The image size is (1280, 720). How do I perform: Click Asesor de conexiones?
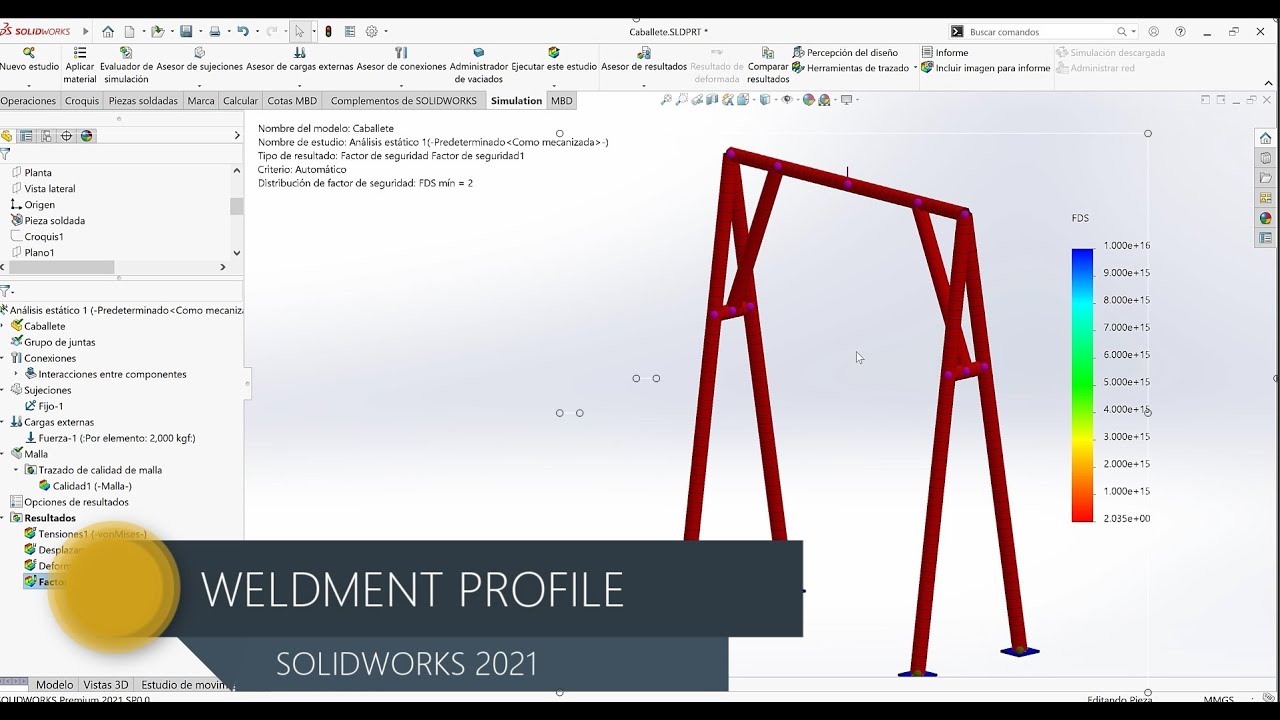(401, 60)
